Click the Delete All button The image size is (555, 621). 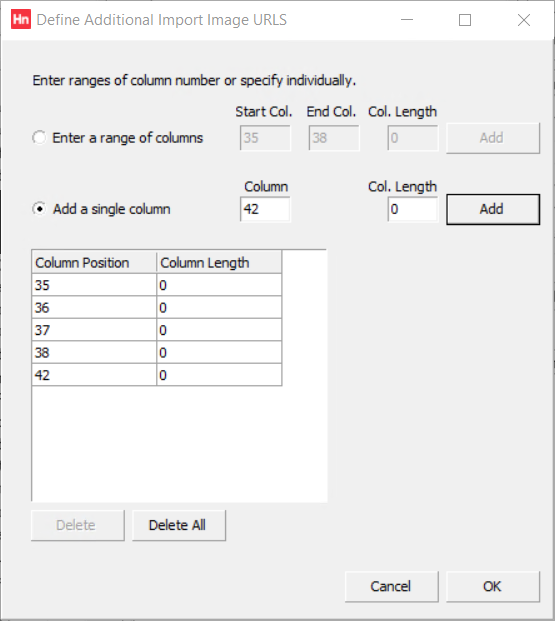(x=179, y=525)
